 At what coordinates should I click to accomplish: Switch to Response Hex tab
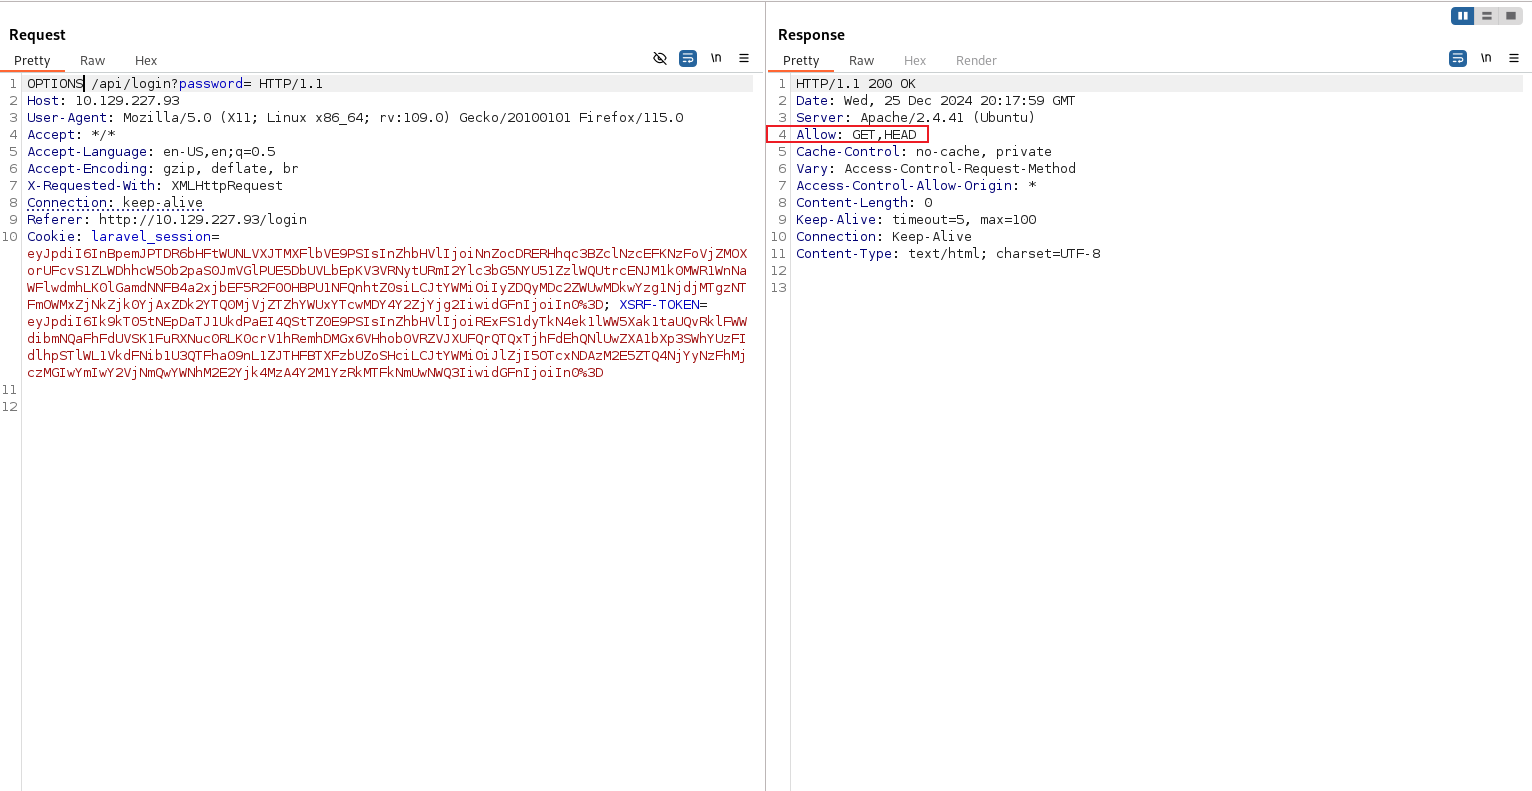915,61
